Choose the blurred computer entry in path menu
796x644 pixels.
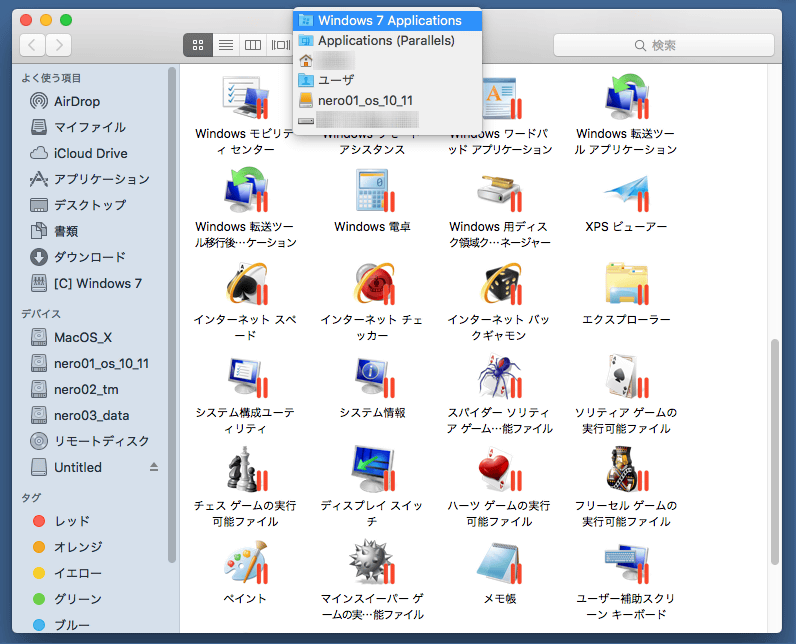click(387, 120)
